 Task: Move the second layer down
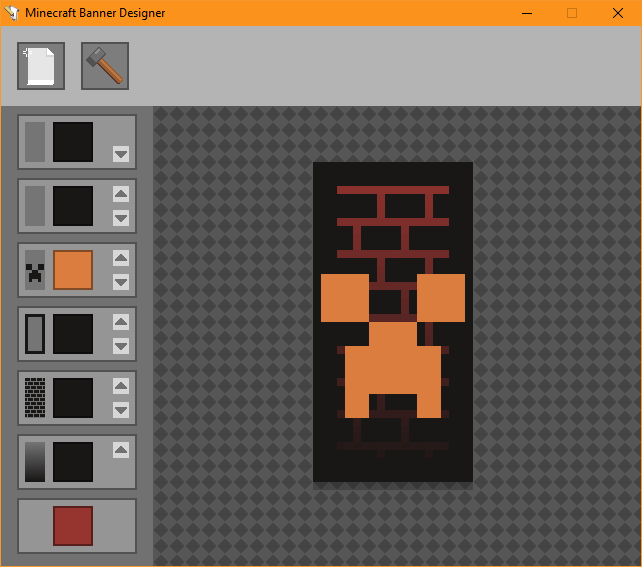tap(121, 218)
